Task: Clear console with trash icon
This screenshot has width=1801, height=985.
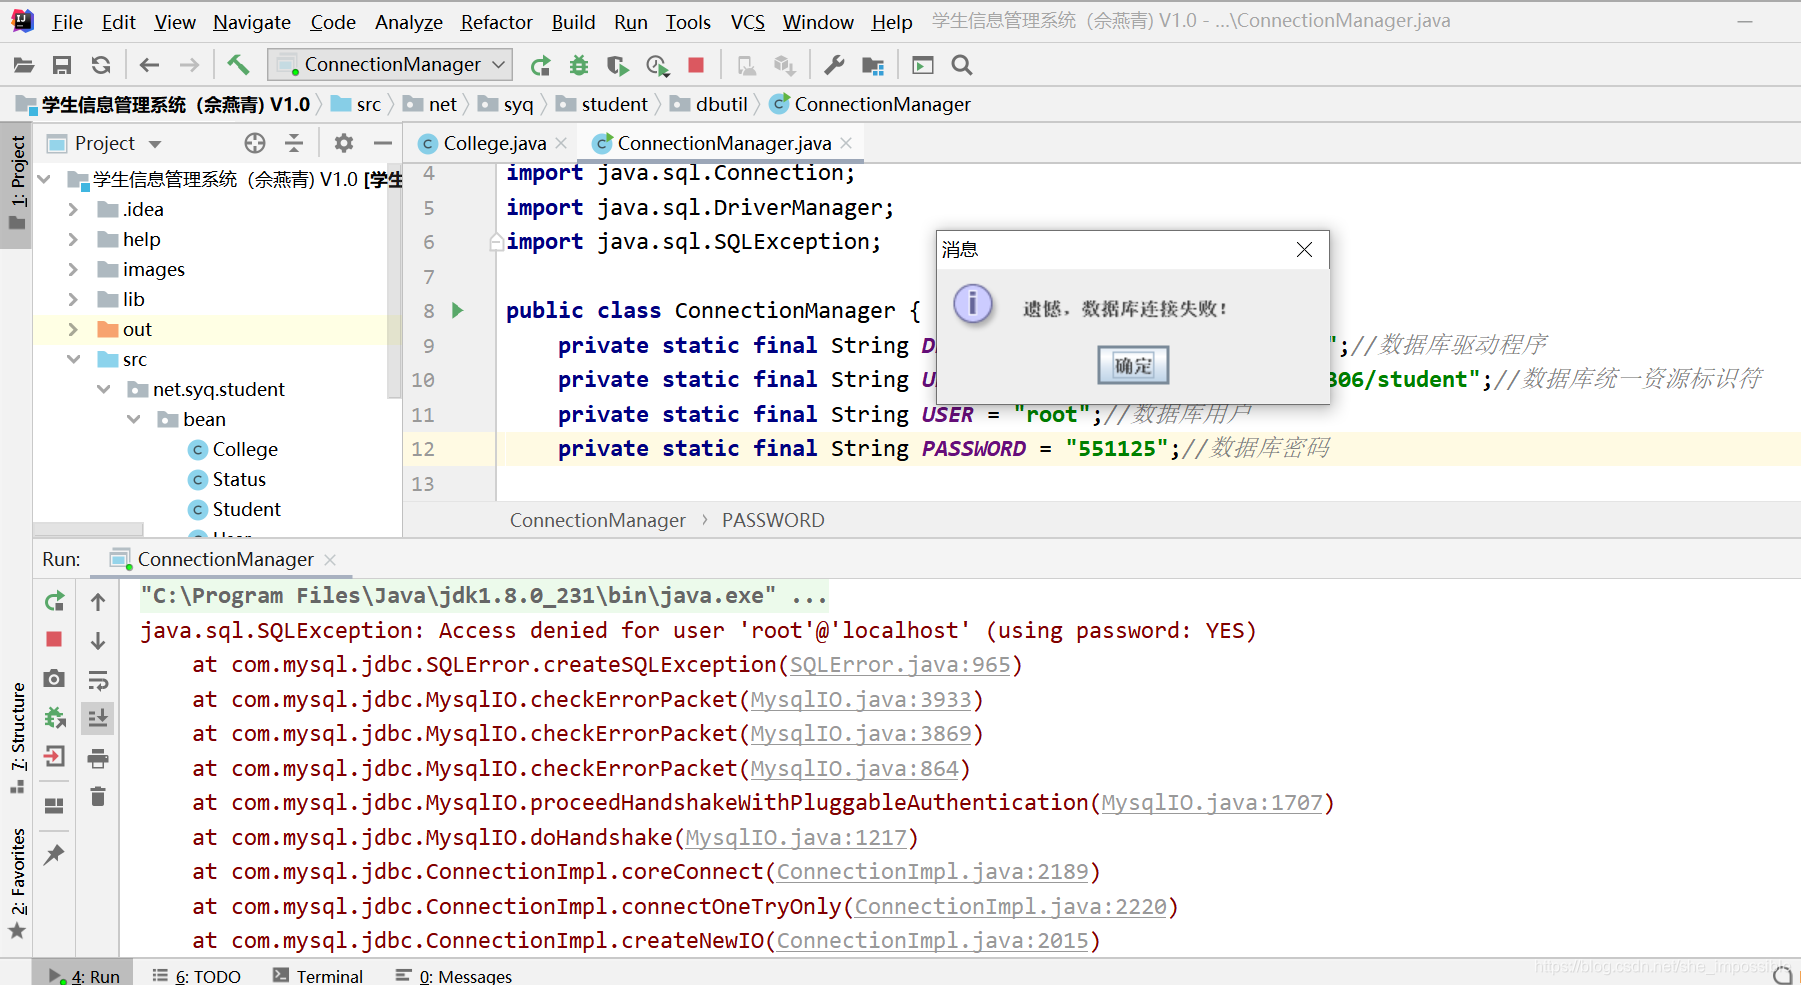Action: [x=98, y=797]
